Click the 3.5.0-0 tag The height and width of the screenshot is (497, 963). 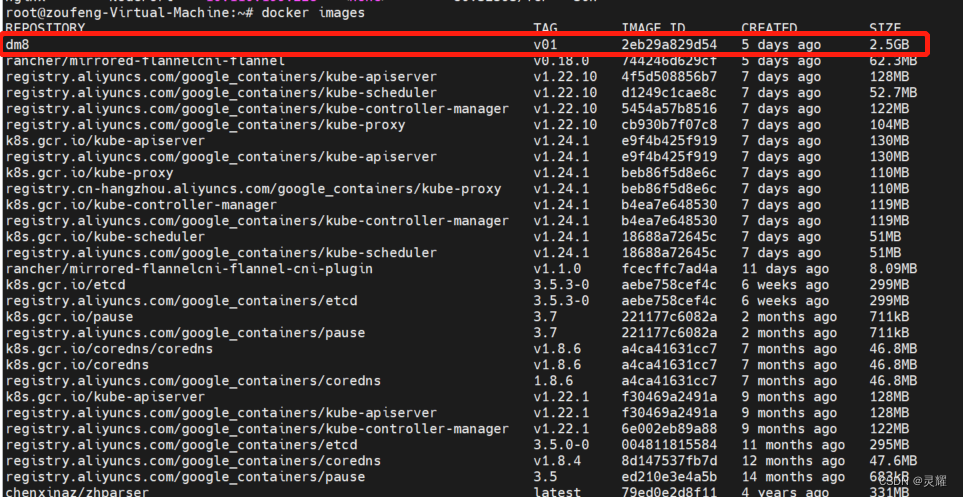click(x=561, y=444)
